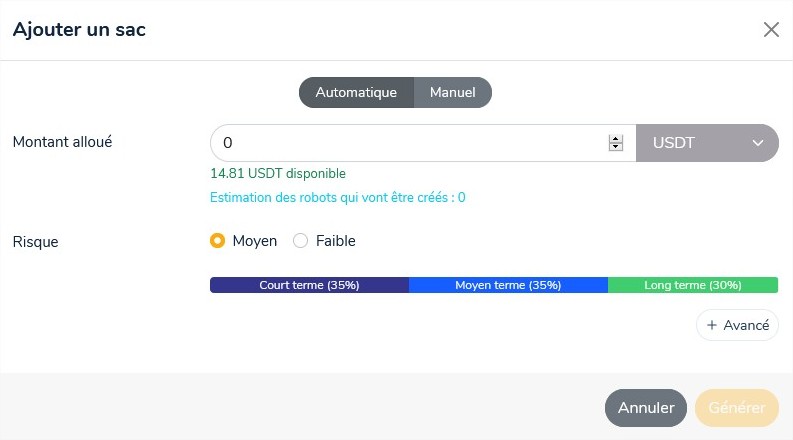Click the Montant alloué label
The height and width of the screenshot is (440, 793).
pyautogui.click(x=62, y=142)
